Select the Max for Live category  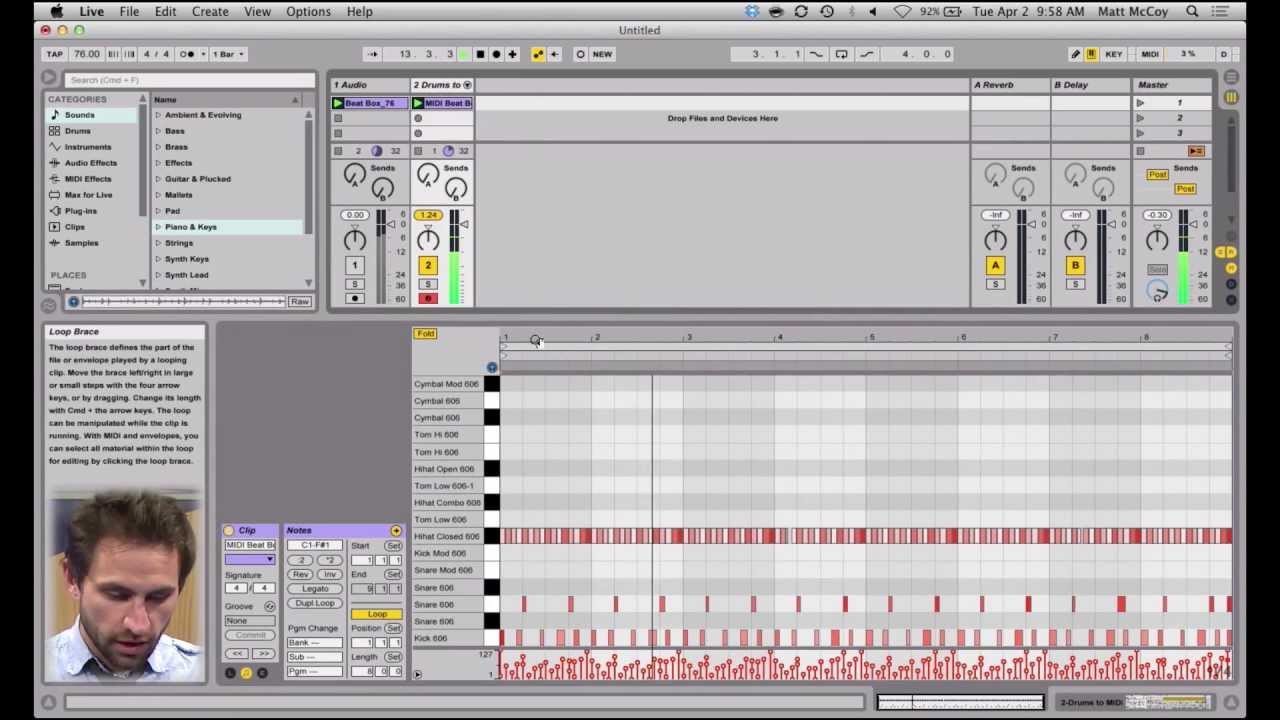tap(88, 195)
